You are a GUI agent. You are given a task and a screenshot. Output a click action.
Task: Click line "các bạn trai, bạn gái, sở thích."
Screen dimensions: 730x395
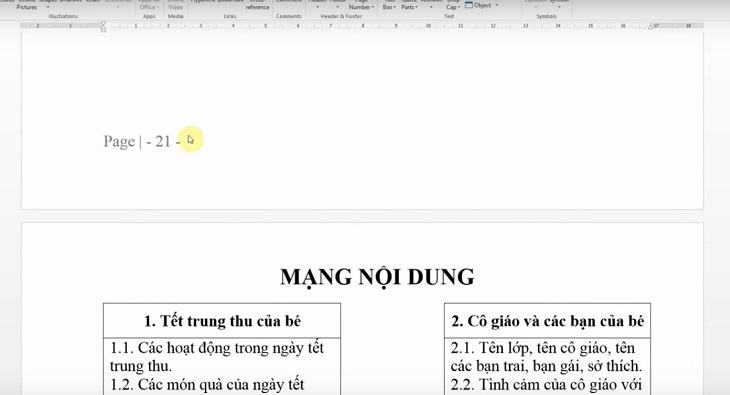(x=546, y=366)
